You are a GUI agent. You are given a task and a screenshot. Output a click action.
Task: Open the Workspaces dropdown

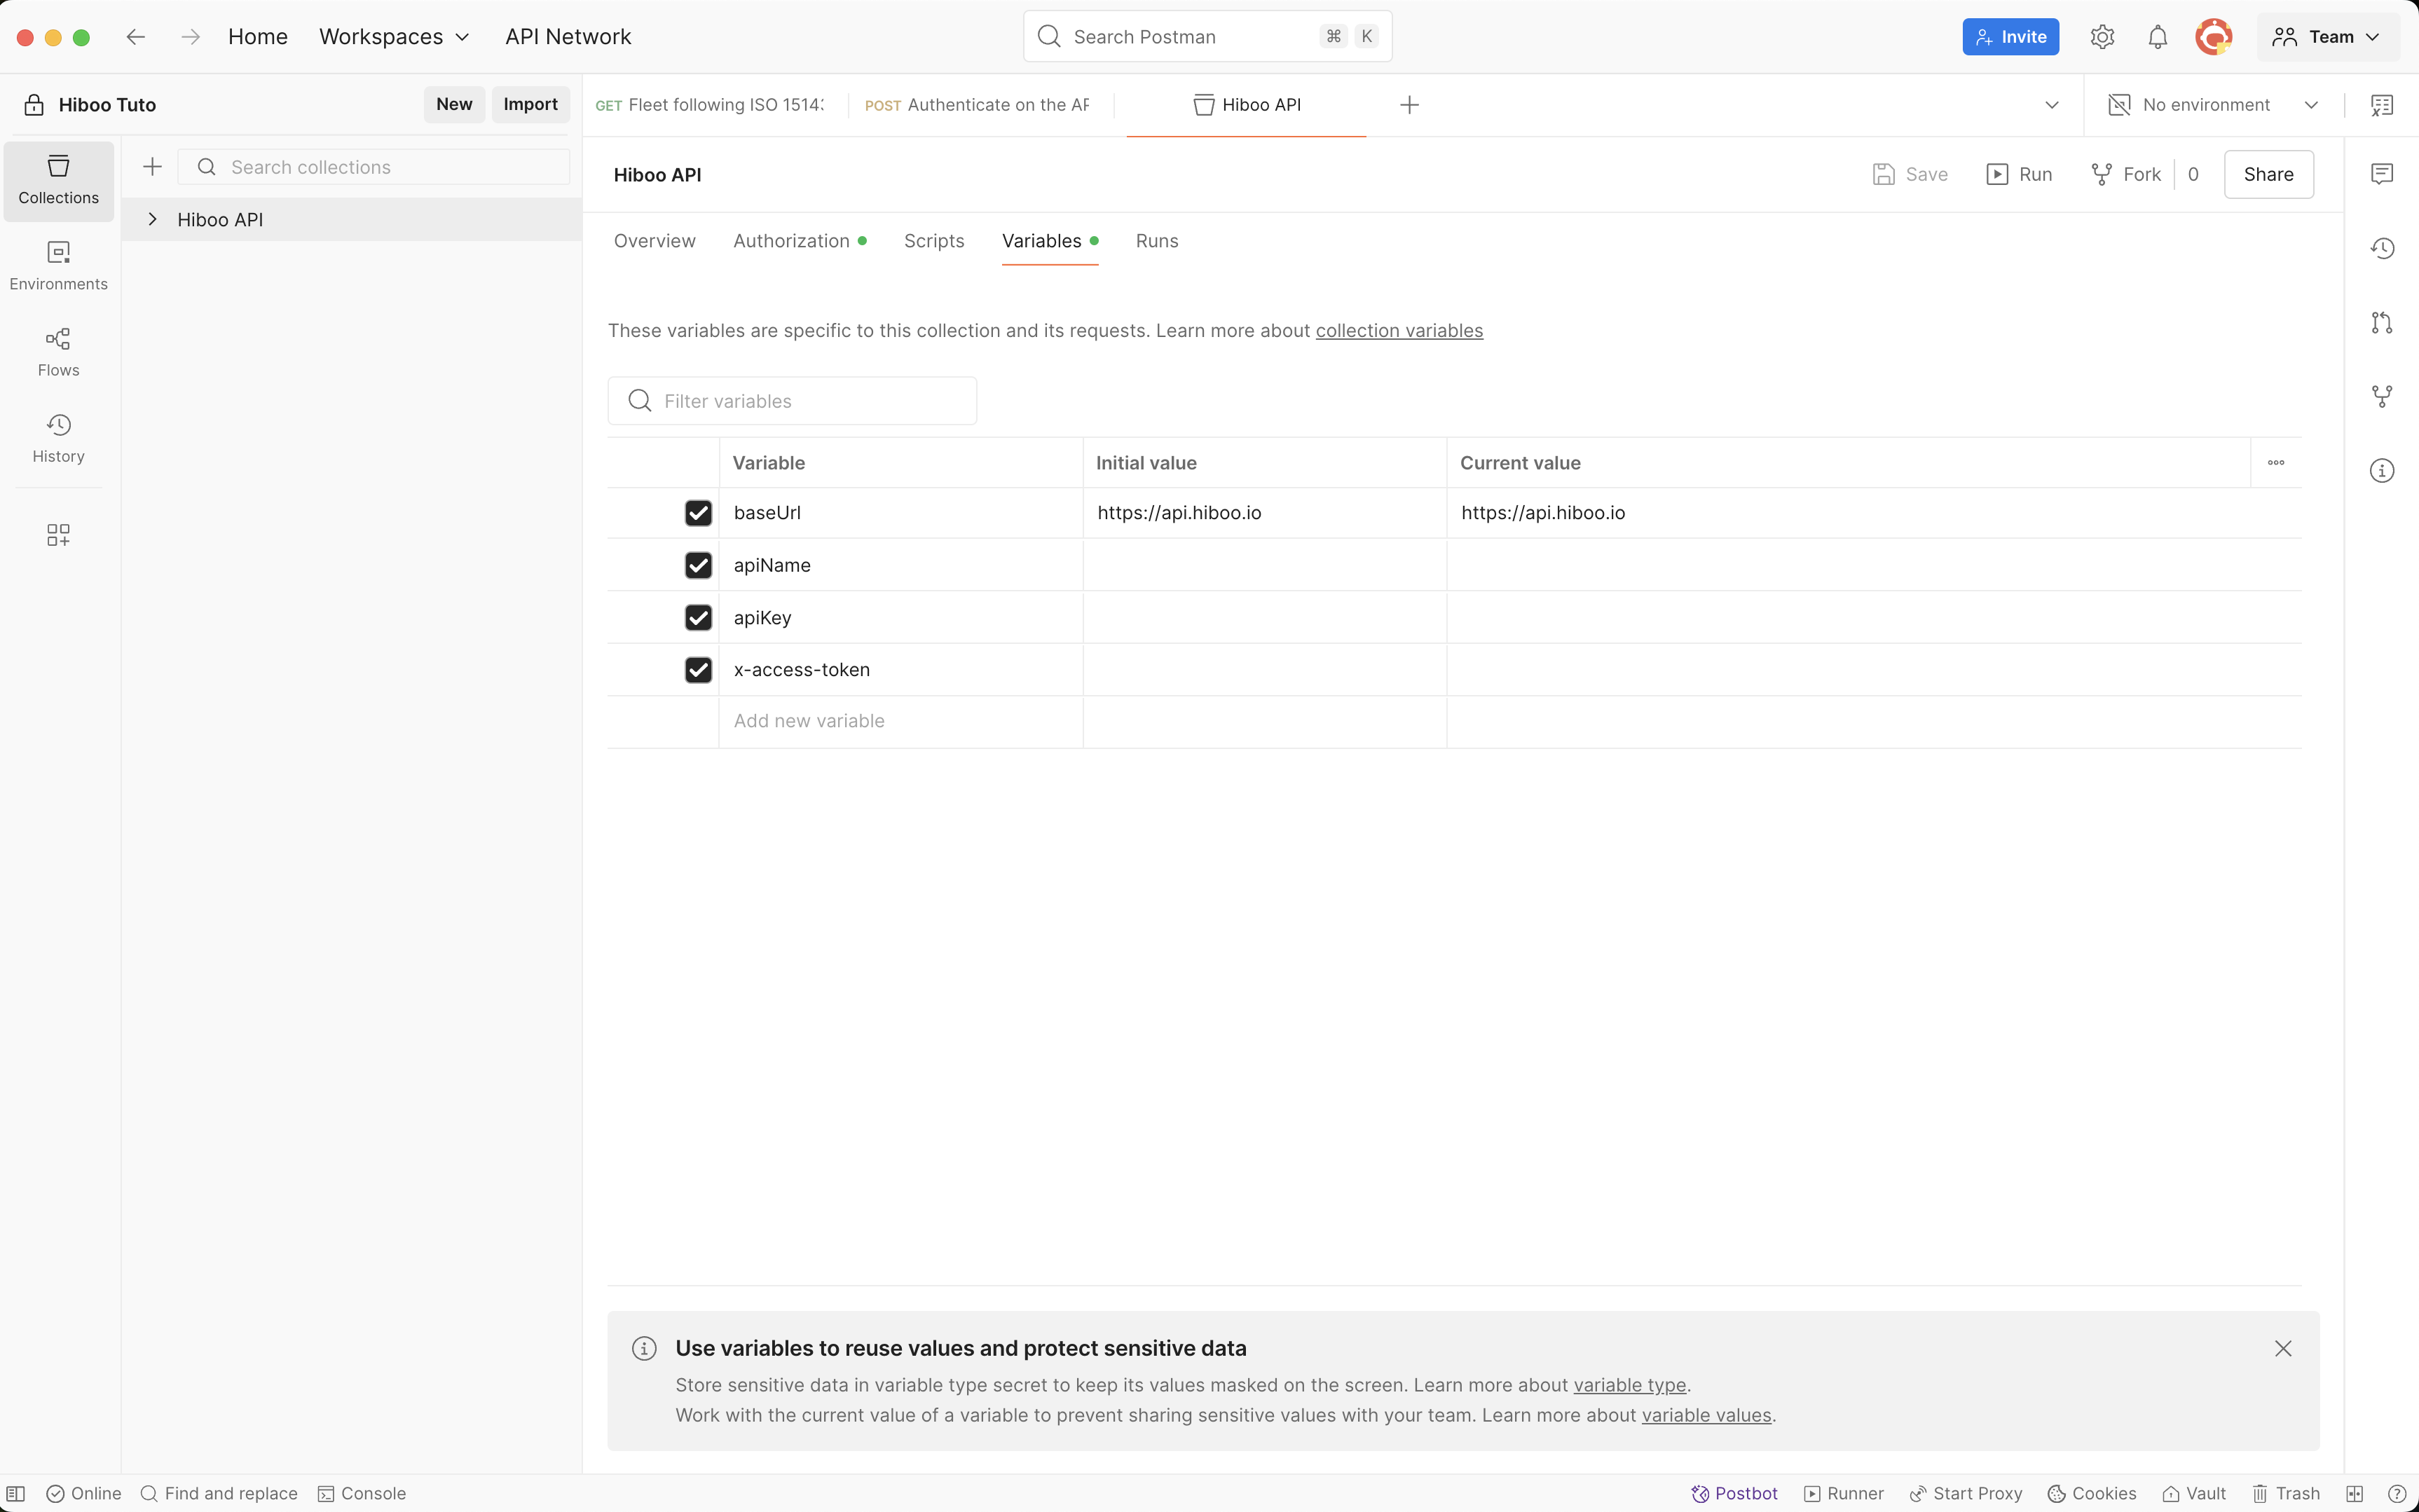[394, 37]
